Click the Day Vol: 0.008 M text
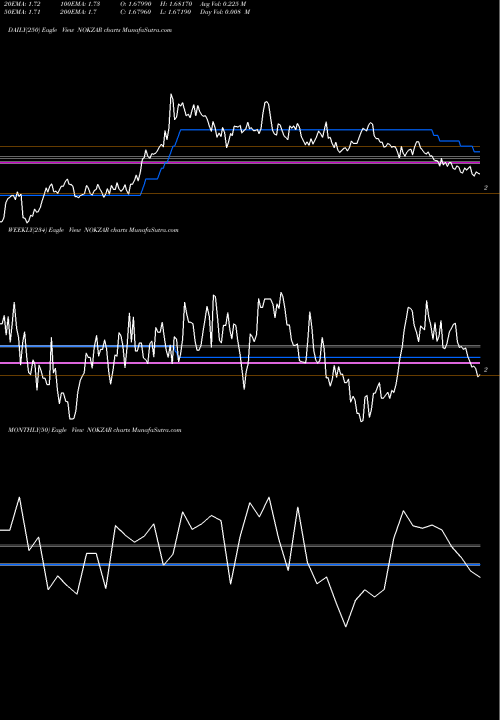The width and height of the screenshot is (500, 720). point(225,12)
